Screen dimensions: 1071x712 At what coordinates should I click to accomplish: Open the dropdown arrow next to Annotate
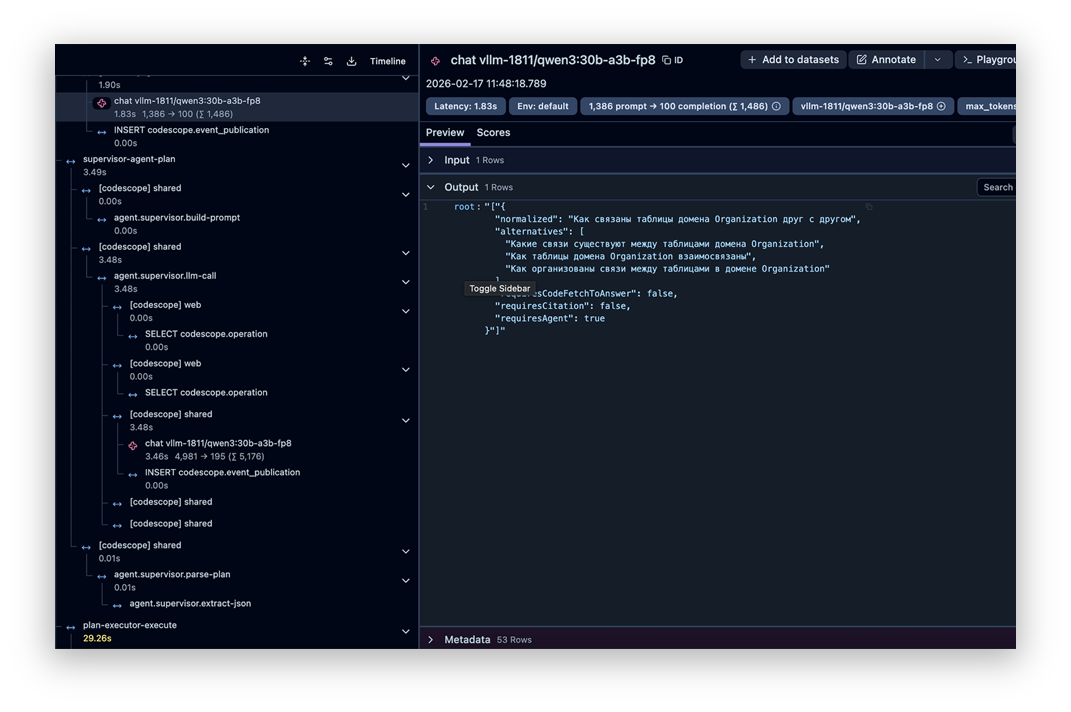[937, 60]
